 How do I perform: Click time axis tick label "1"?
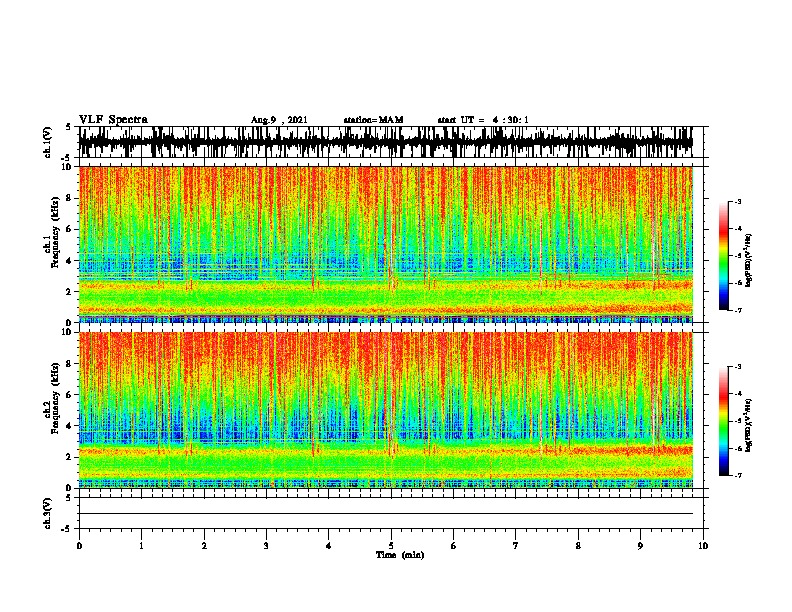pyautogui.click(x=141, y=546)
